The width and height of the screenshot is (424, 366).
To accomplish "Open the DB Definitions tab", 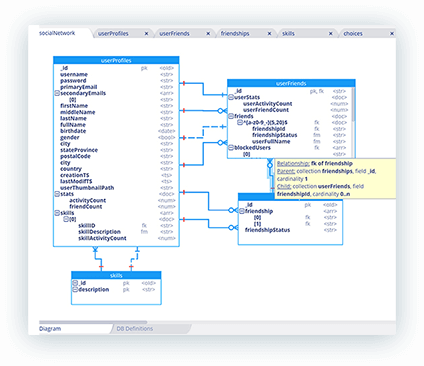I will (x=135, y=329).
